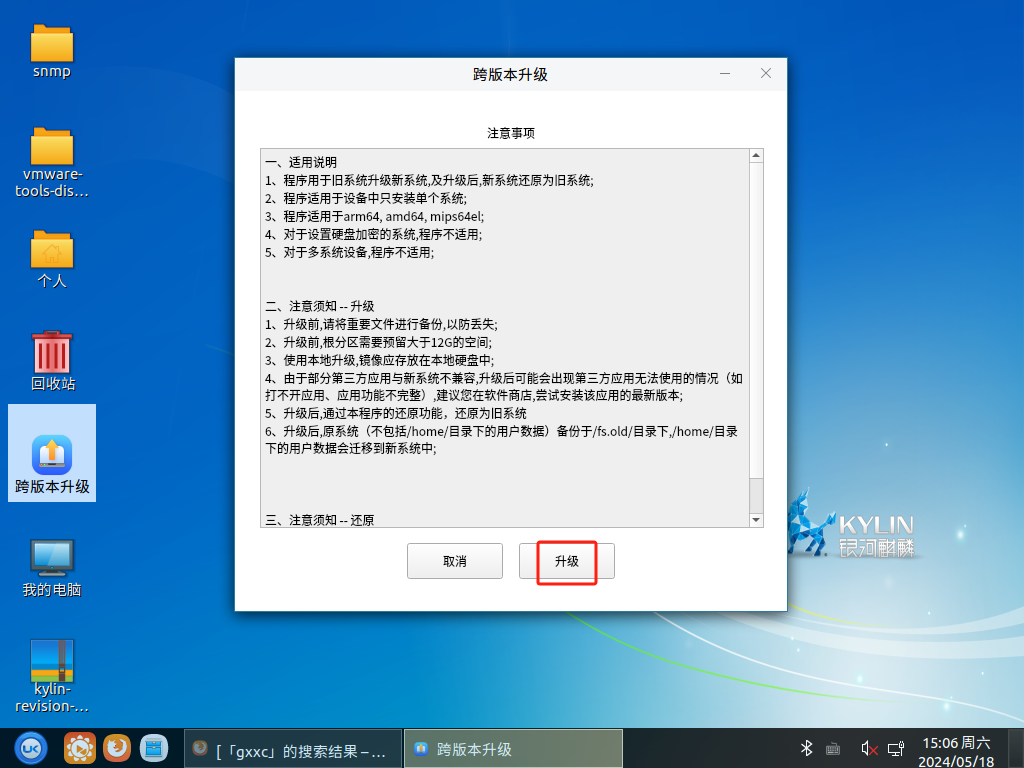
Task: Switch to the 「gxxc」的搜索结果 window
Action: [292, 747]
